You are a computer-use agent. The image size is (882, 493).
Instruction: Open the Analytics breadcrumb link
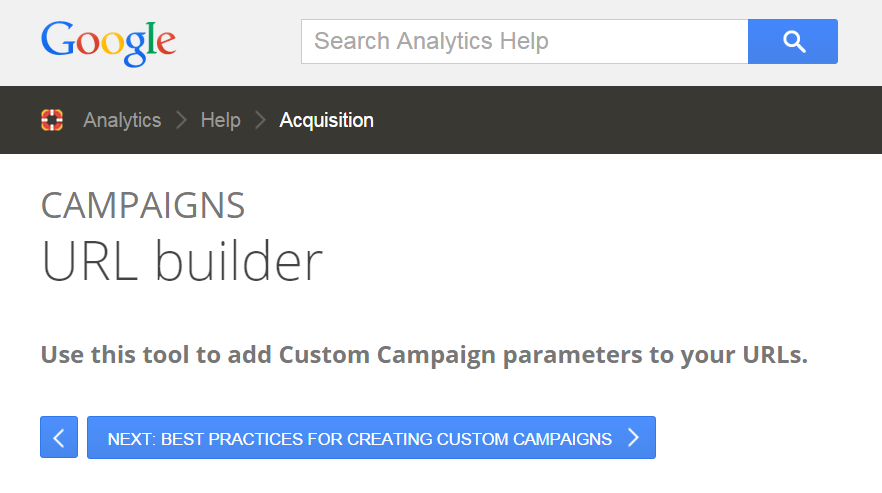122,120
